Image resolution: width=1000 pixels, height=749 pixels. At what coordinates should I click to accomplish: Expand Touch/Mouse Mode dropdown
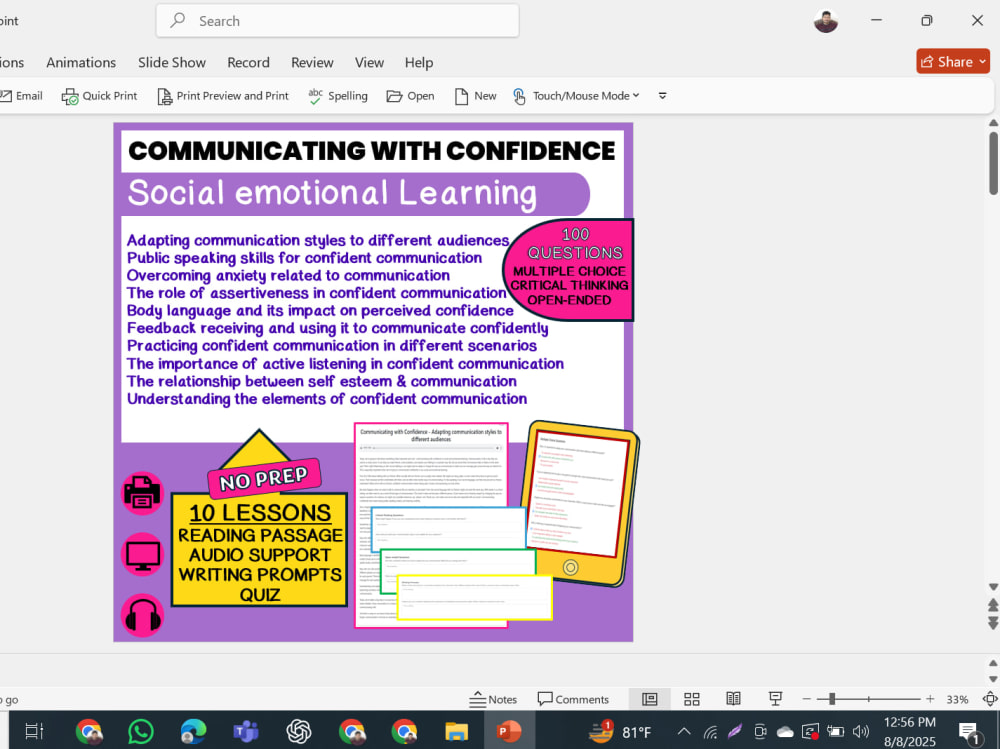point(635,96)
